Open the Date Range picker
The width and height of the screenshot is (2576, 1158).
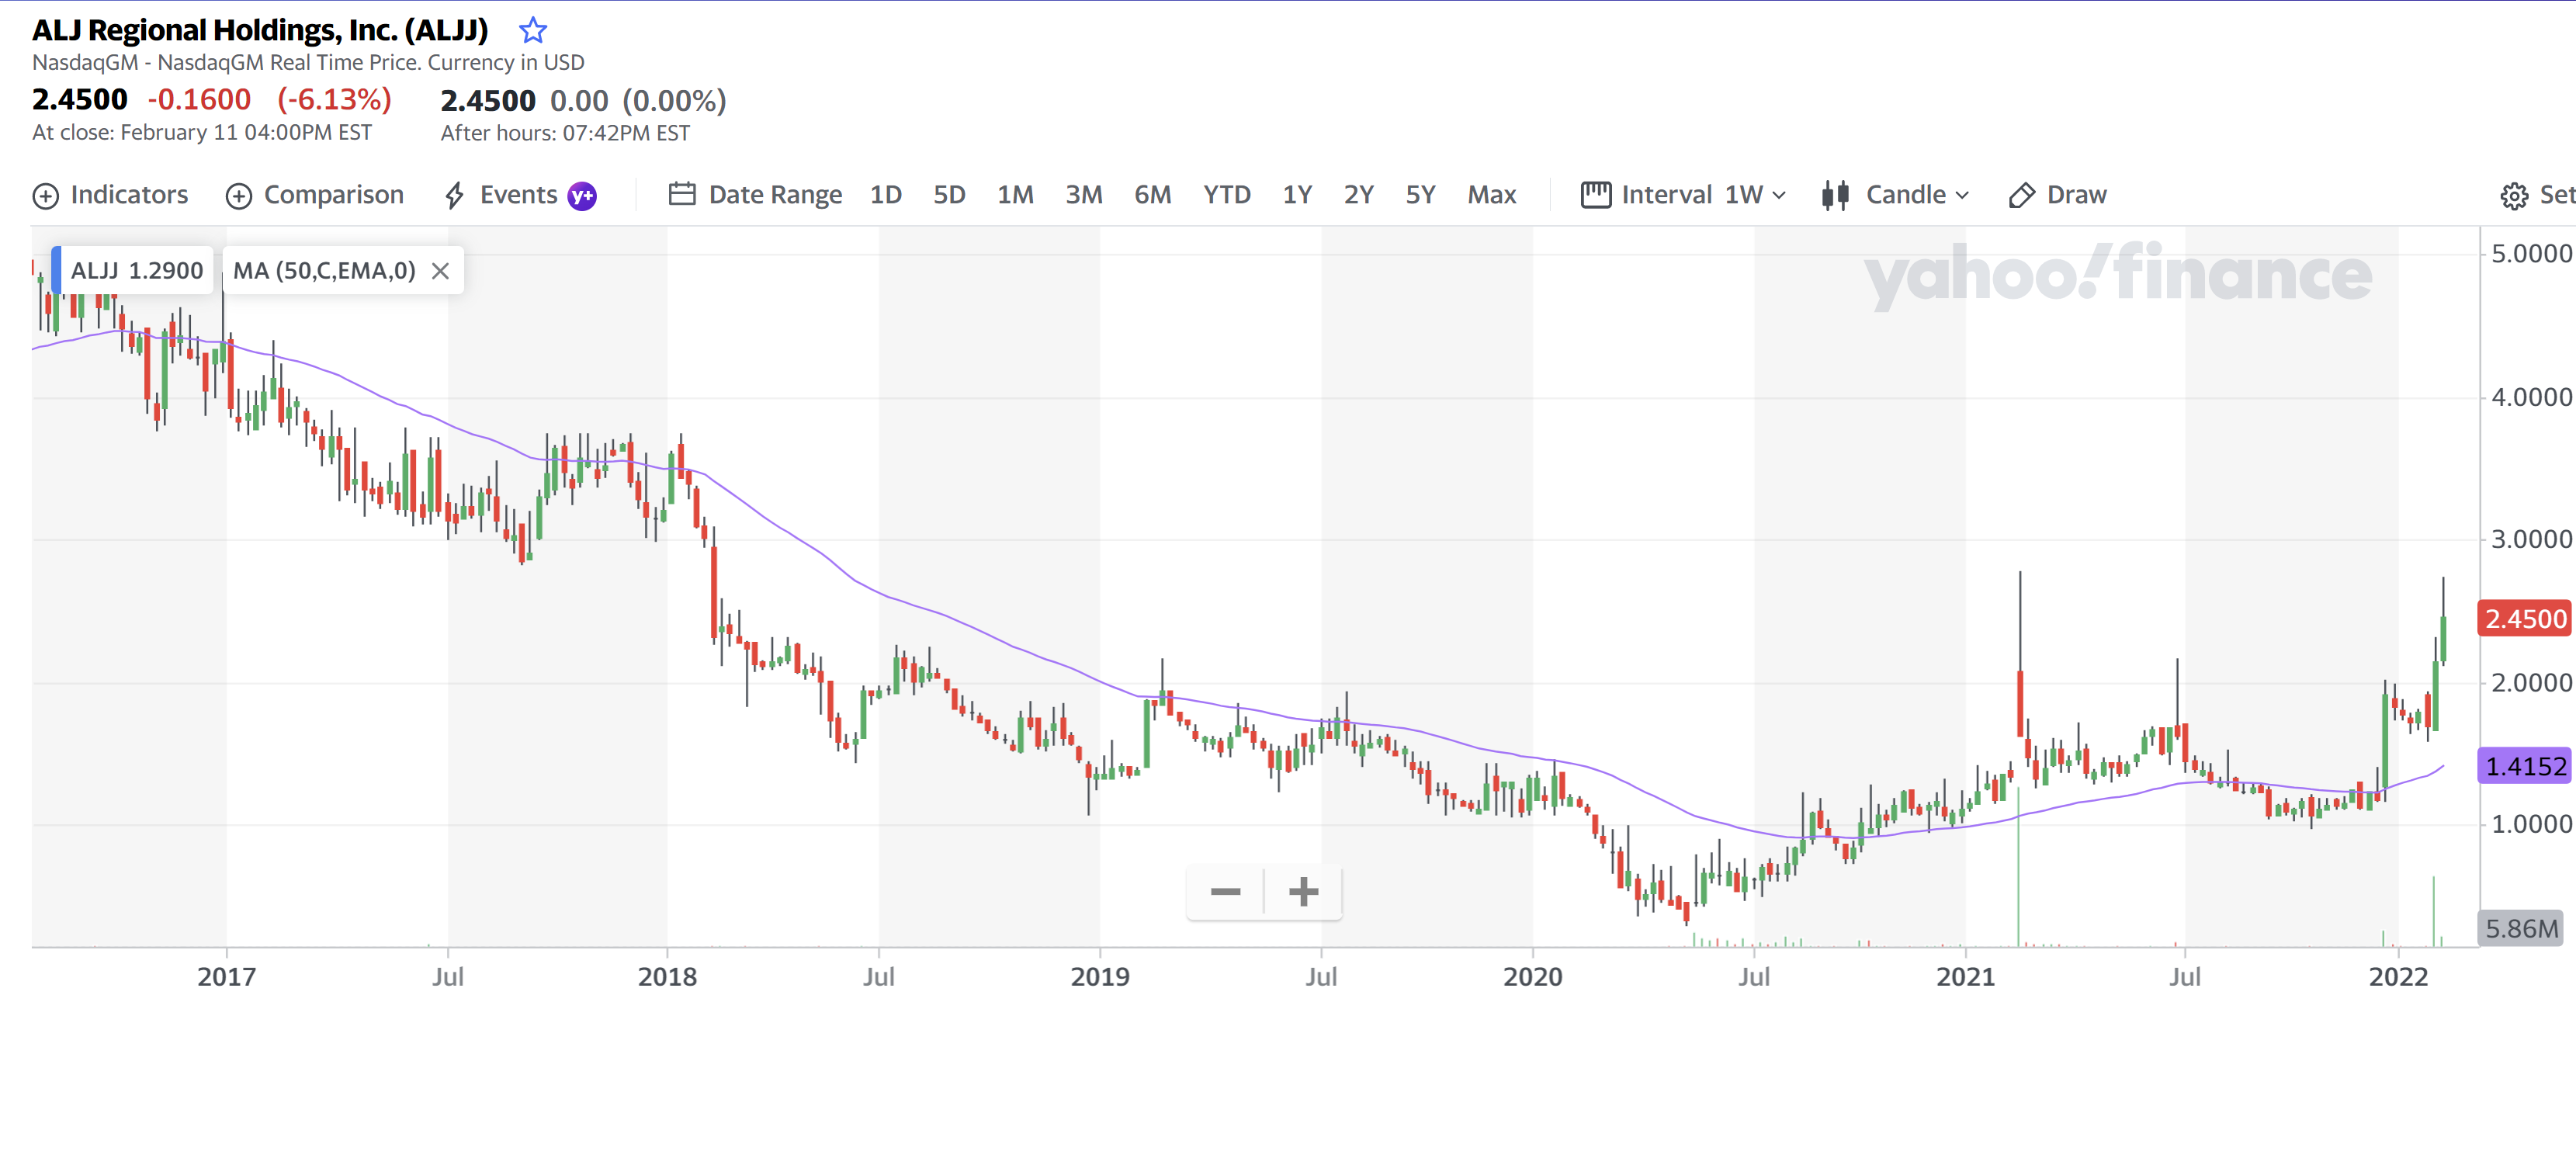pos(755,195)
